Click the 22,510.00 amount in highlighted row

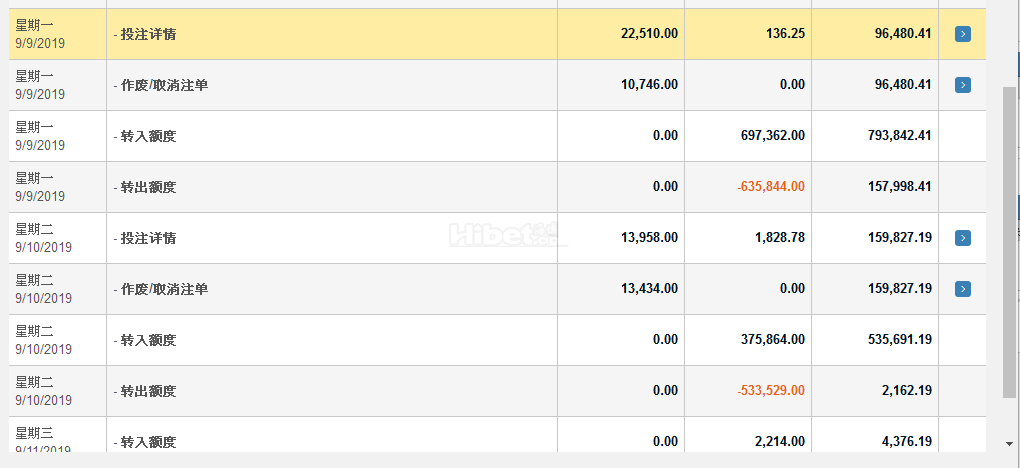click(649, 34)
